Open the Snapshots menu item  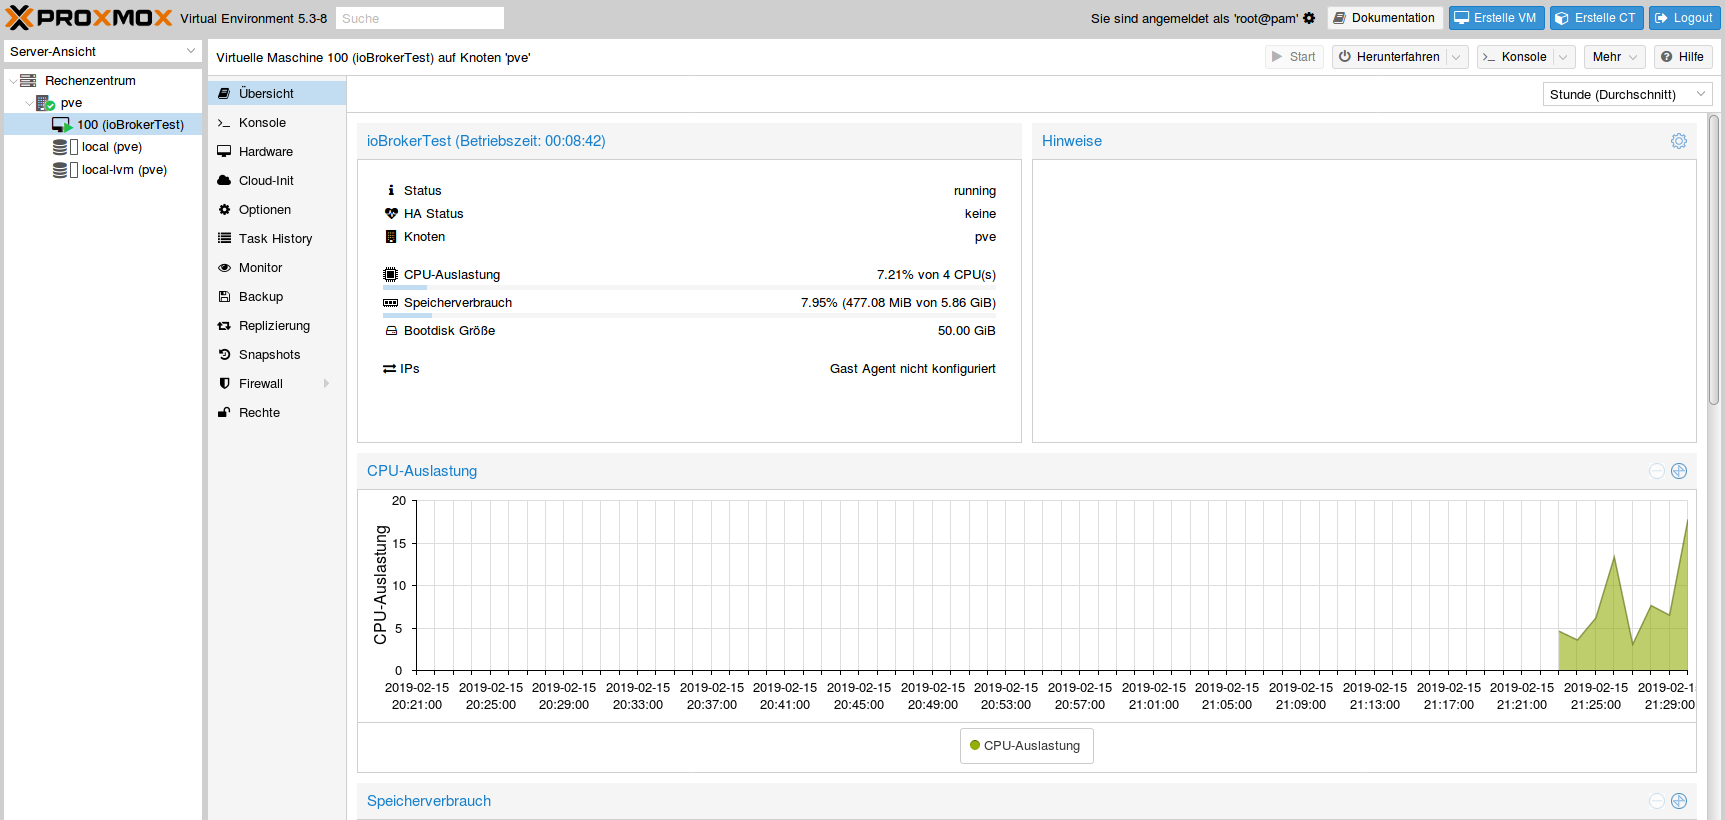coord(277,355)
